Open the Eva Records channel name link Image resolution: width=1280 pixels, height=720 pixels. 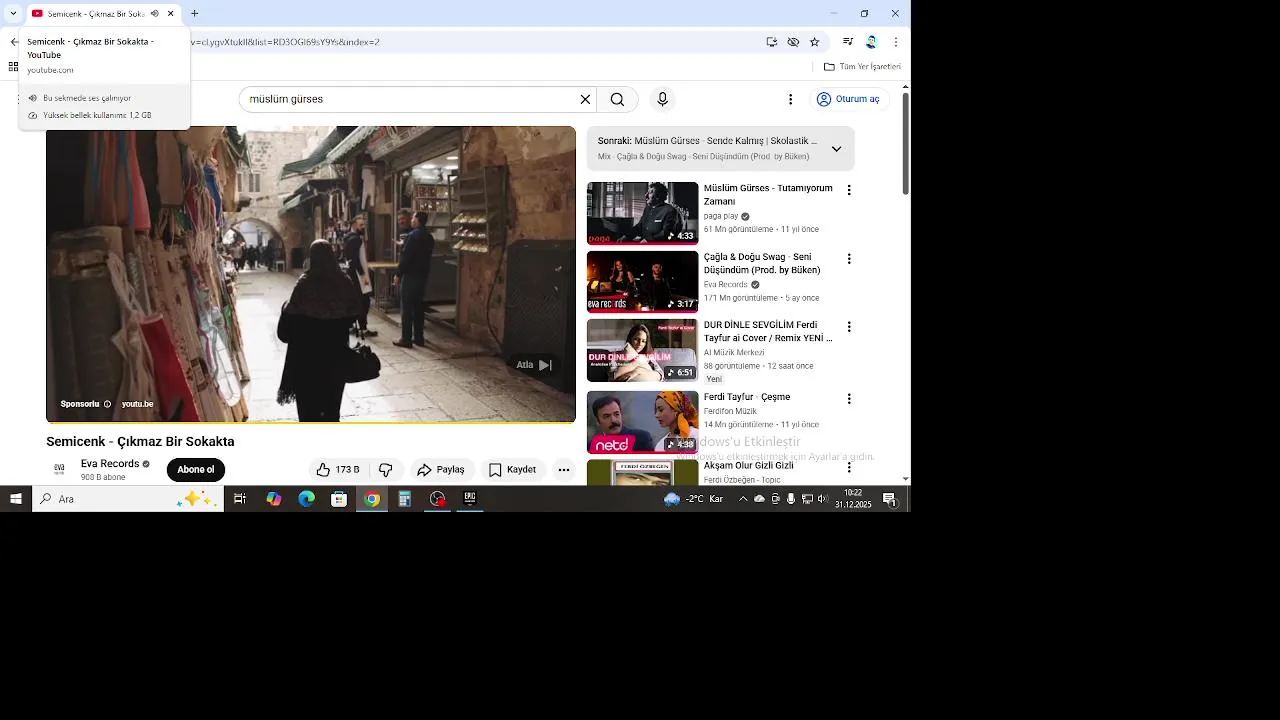point(110,464)
